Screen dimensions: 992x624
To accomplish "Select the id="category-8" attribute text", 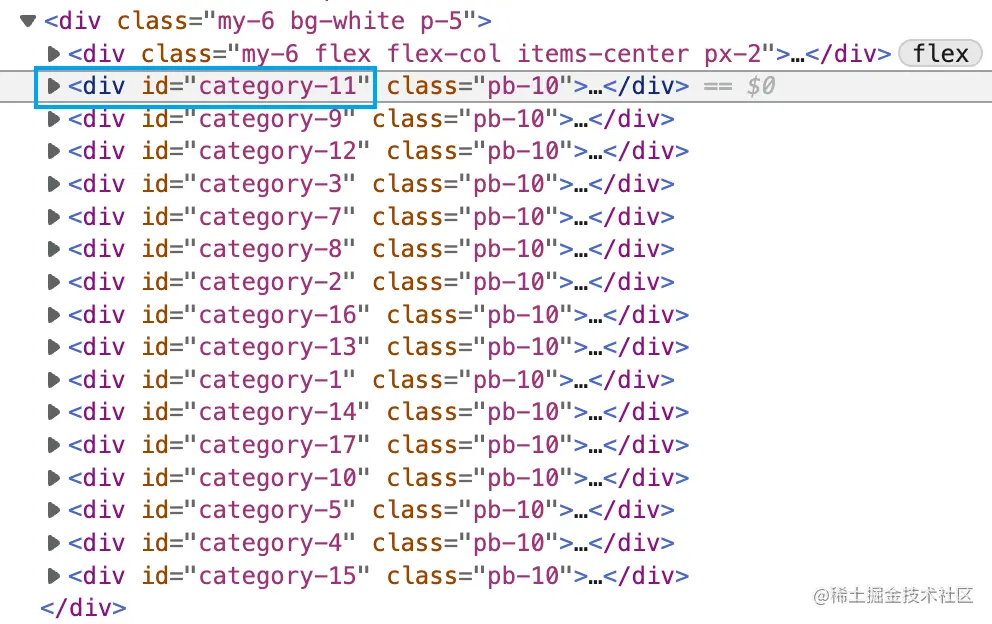I will point(248,249).
